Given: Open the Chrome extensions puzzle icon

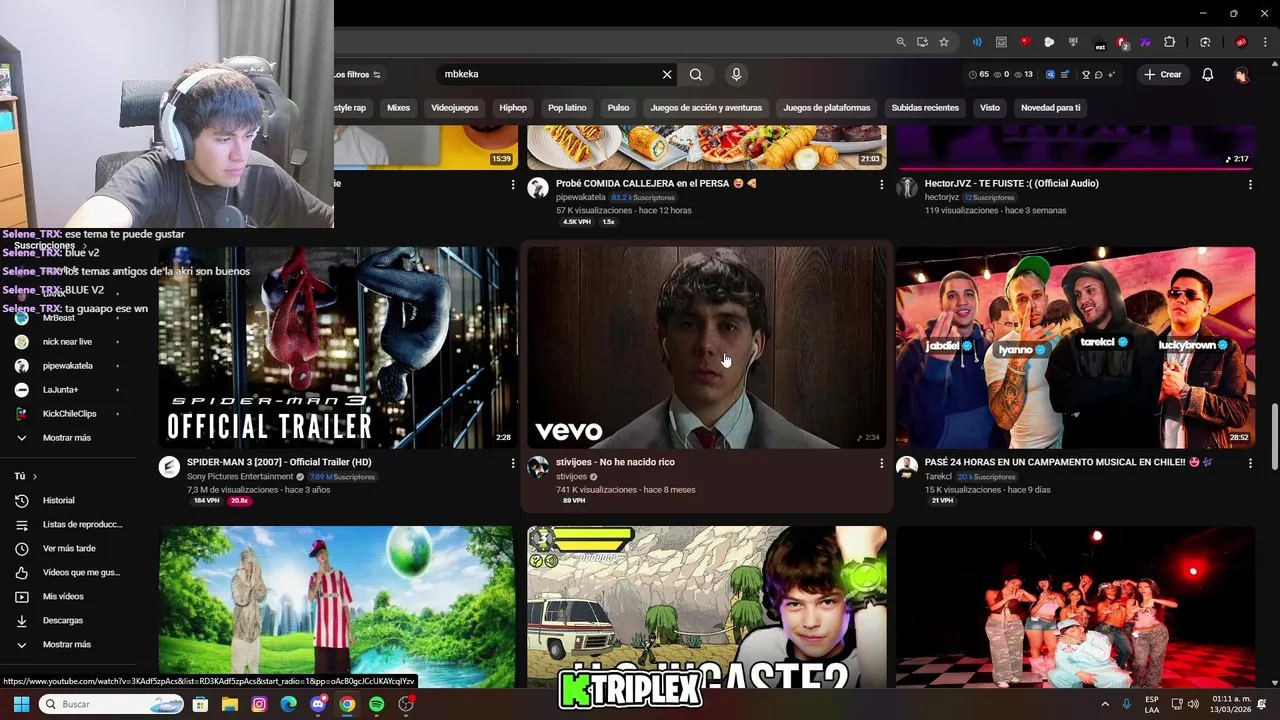Looking at the screenshot, I should [x=1170, y=42].
